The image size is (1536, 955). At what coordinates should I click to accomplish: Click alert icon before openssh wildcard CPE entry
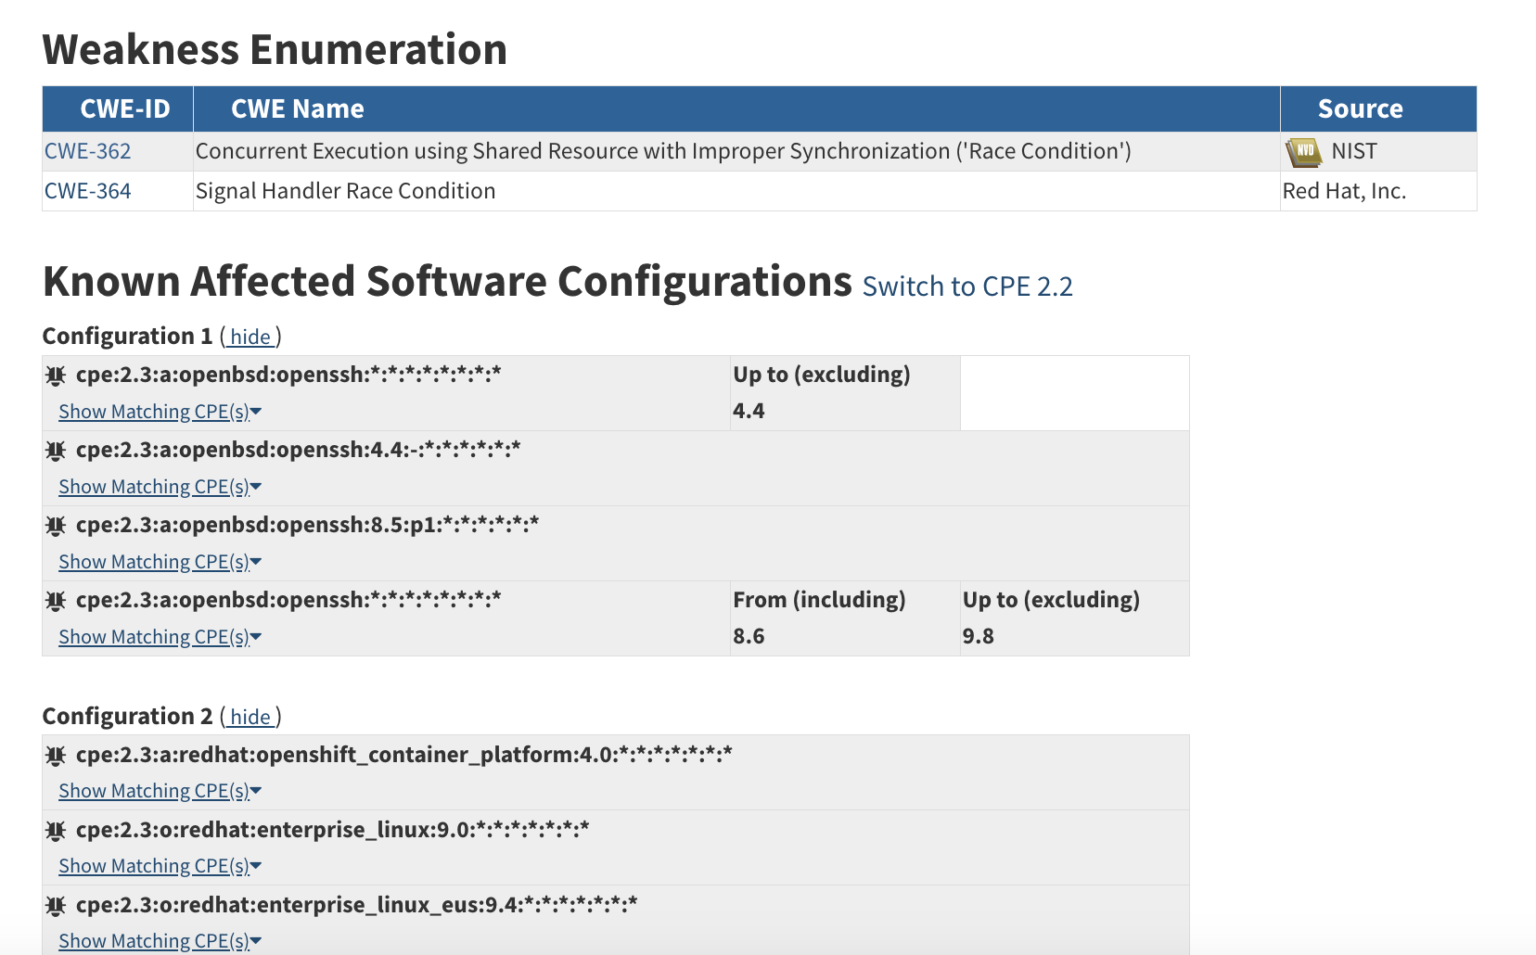click(56, 373)
